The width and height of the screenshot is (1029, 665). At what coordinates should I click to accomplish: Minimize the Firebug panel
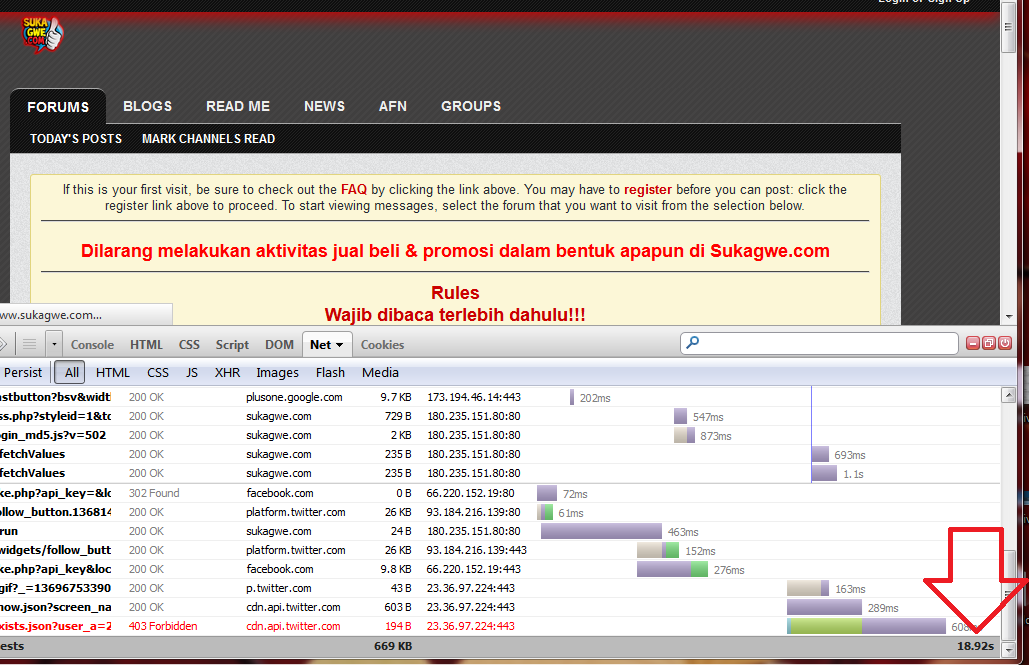point(973,343)
